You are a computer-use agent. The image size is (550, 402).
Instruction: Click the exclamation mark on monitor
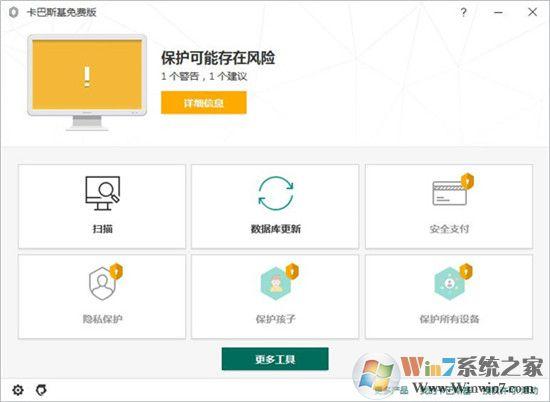87,77
